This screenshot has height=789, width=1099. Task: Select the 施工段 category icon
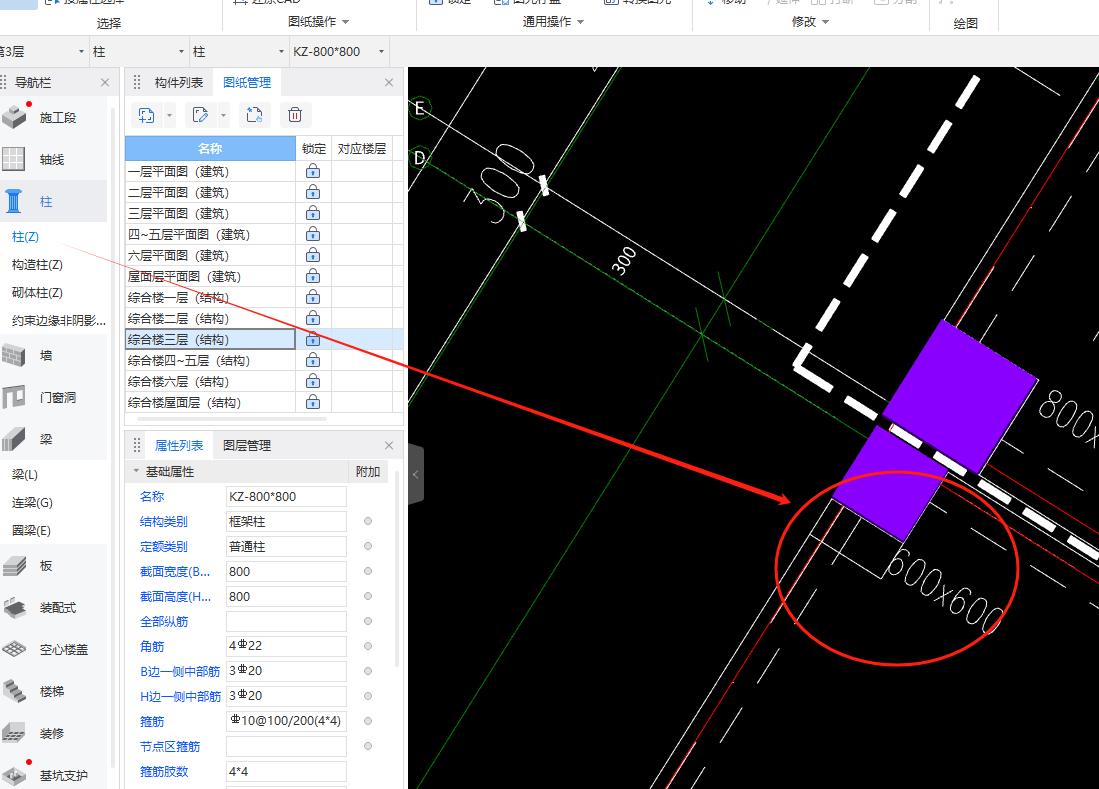(14, 117)
